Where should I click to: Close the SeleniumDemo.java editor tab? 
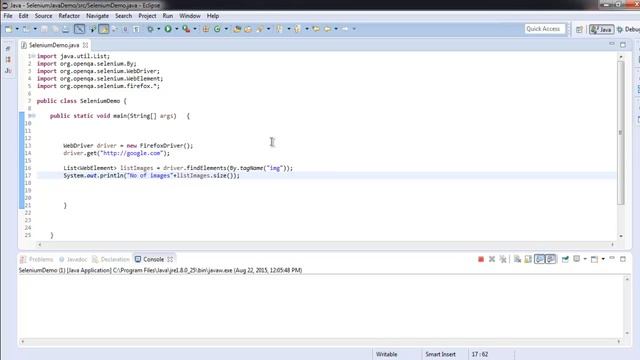coord(85,45)
